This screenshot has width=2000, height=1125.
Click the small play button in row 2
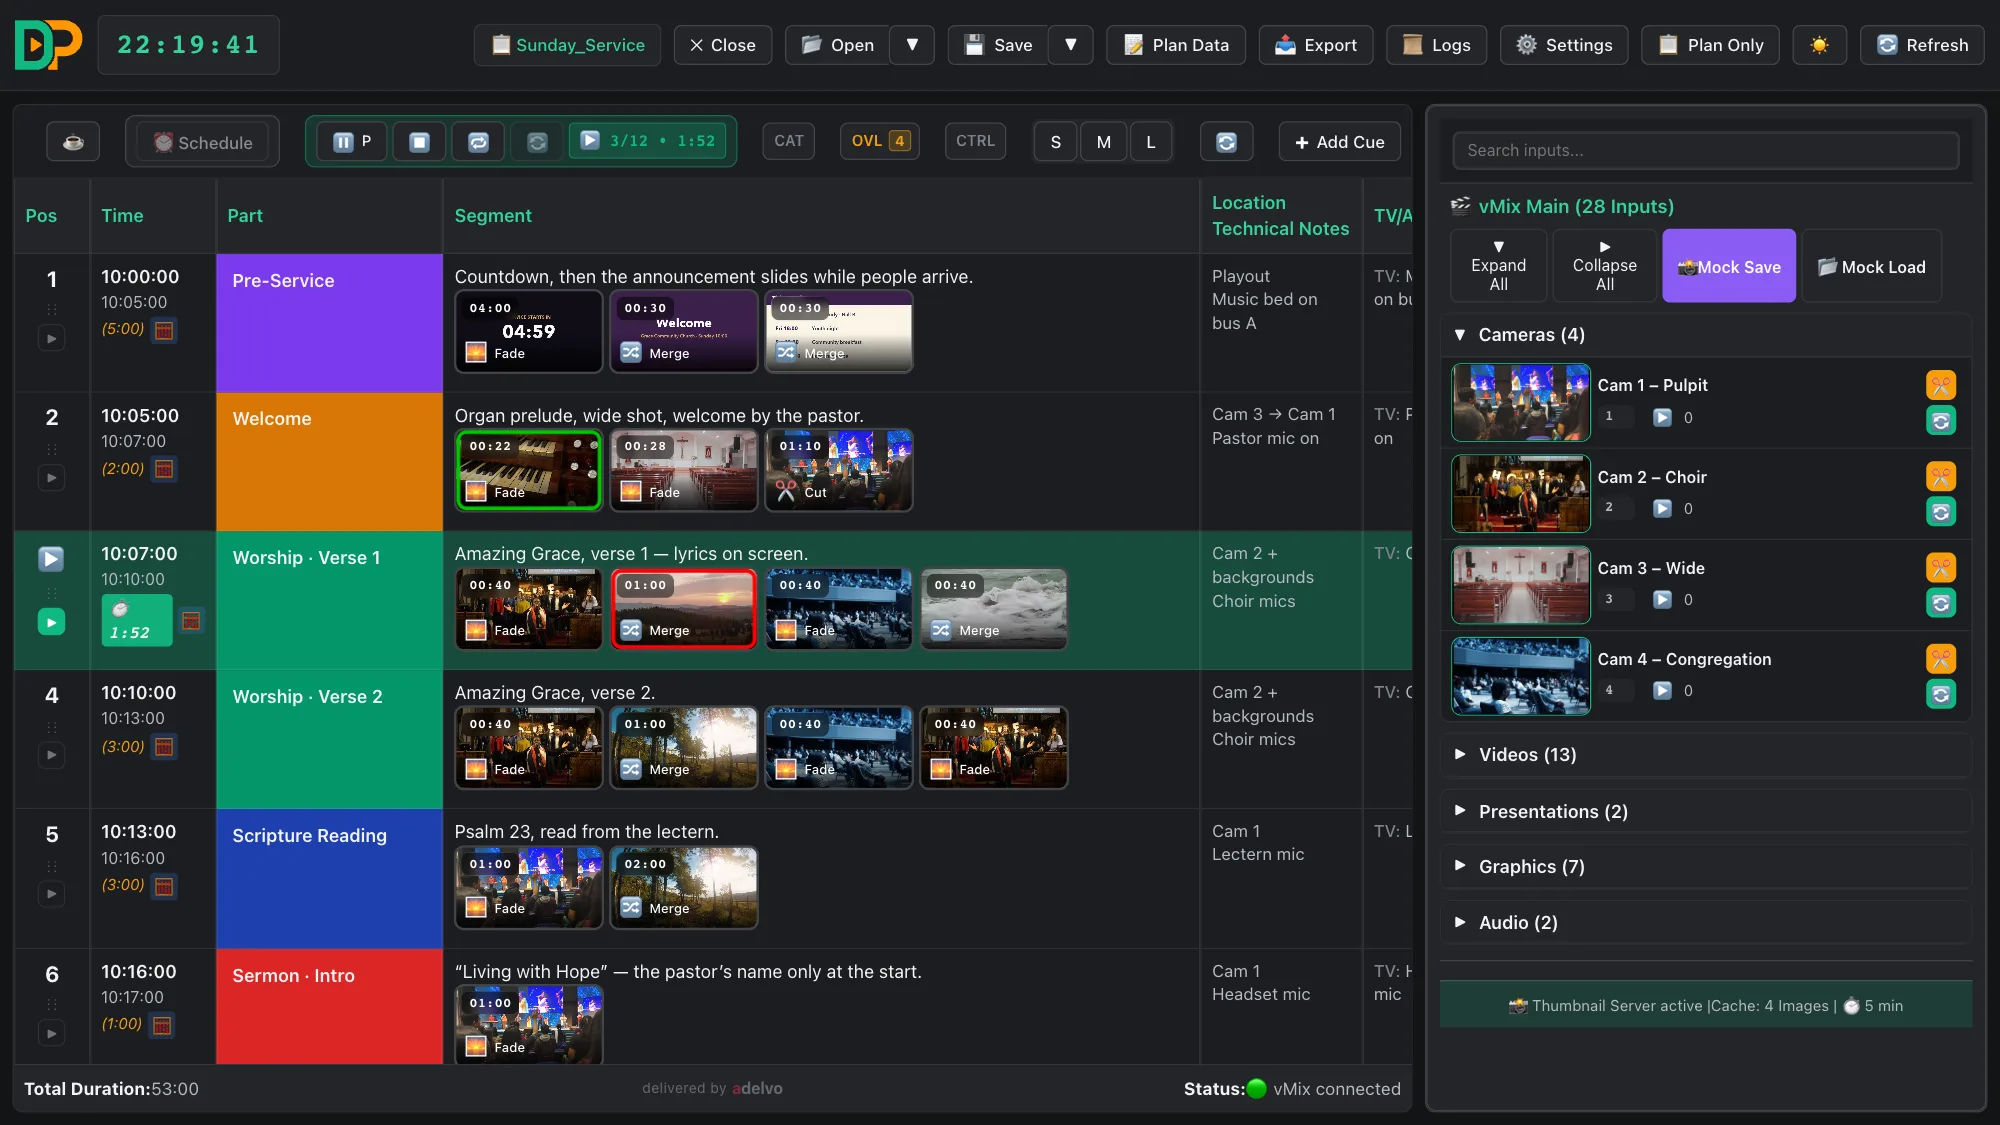coord(52,477)
